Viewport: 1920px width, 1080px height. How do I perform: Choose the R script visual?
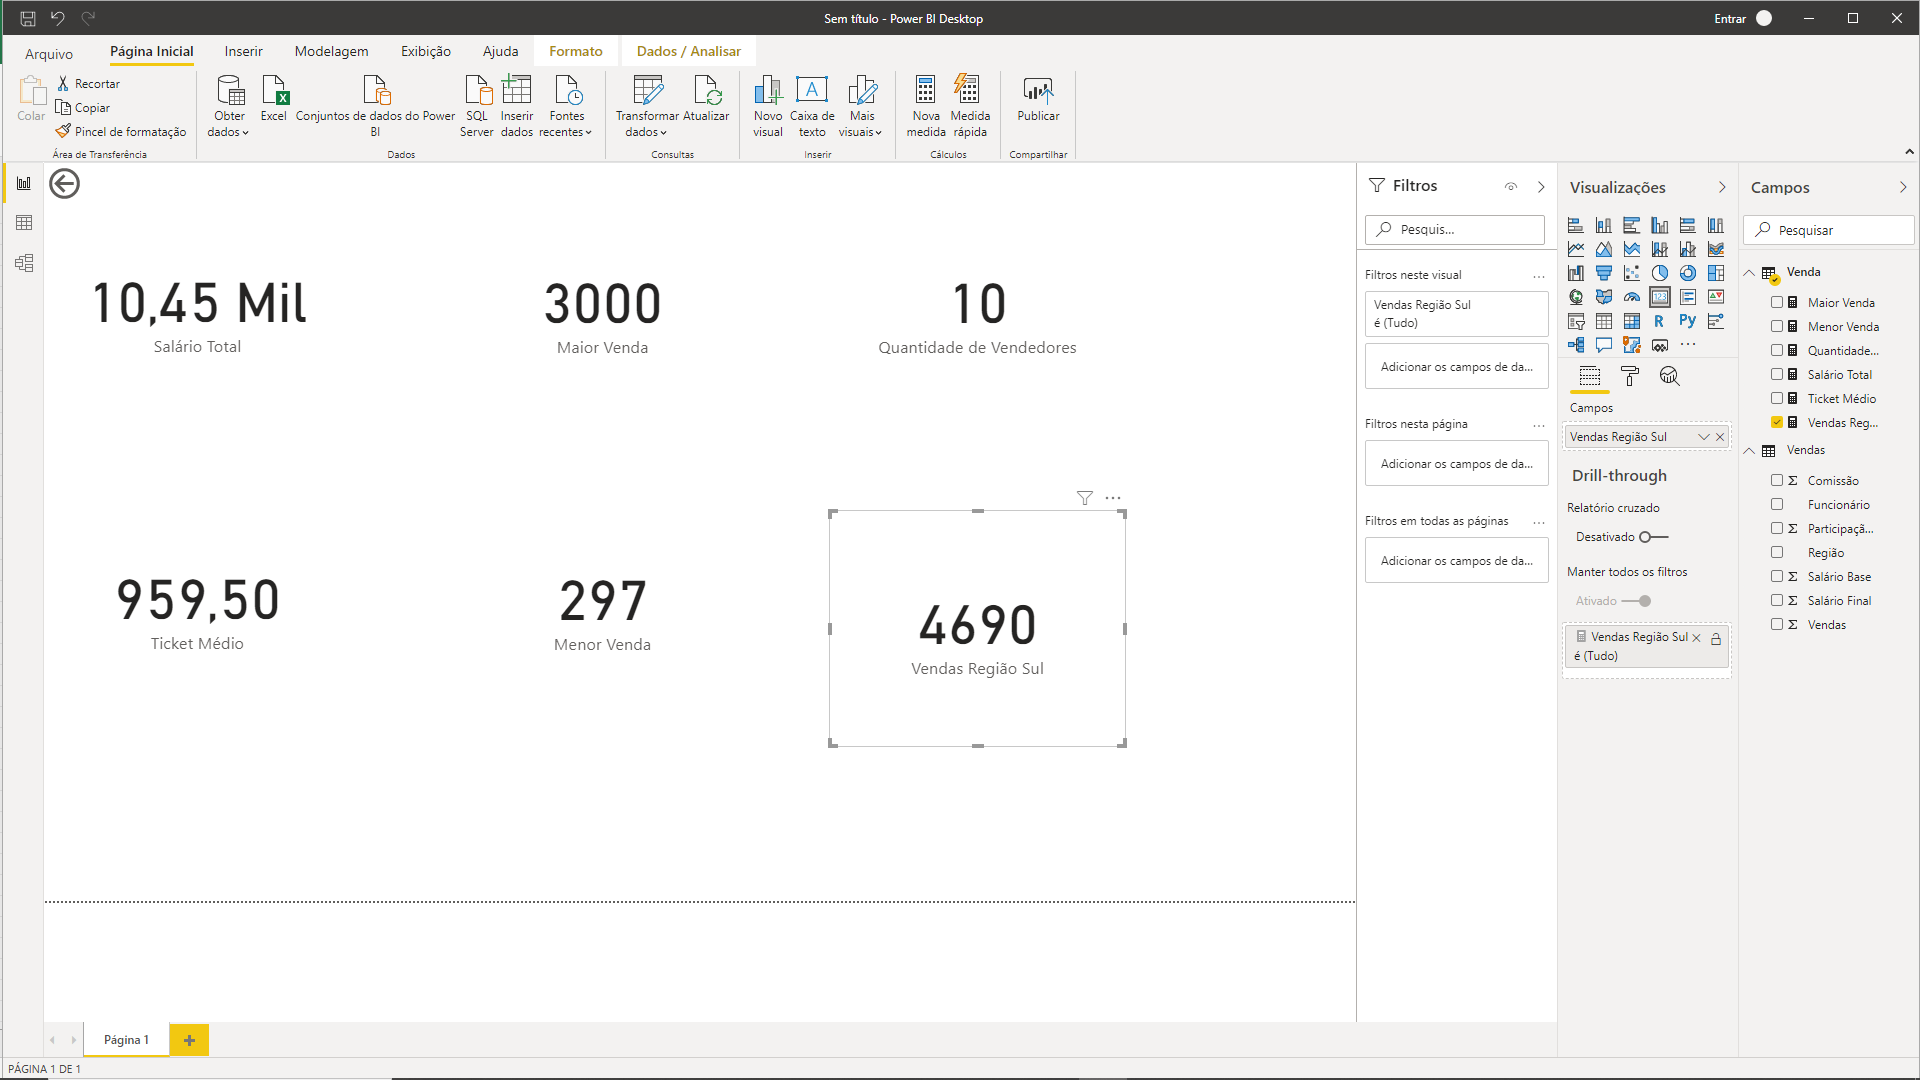(1659, 321)
